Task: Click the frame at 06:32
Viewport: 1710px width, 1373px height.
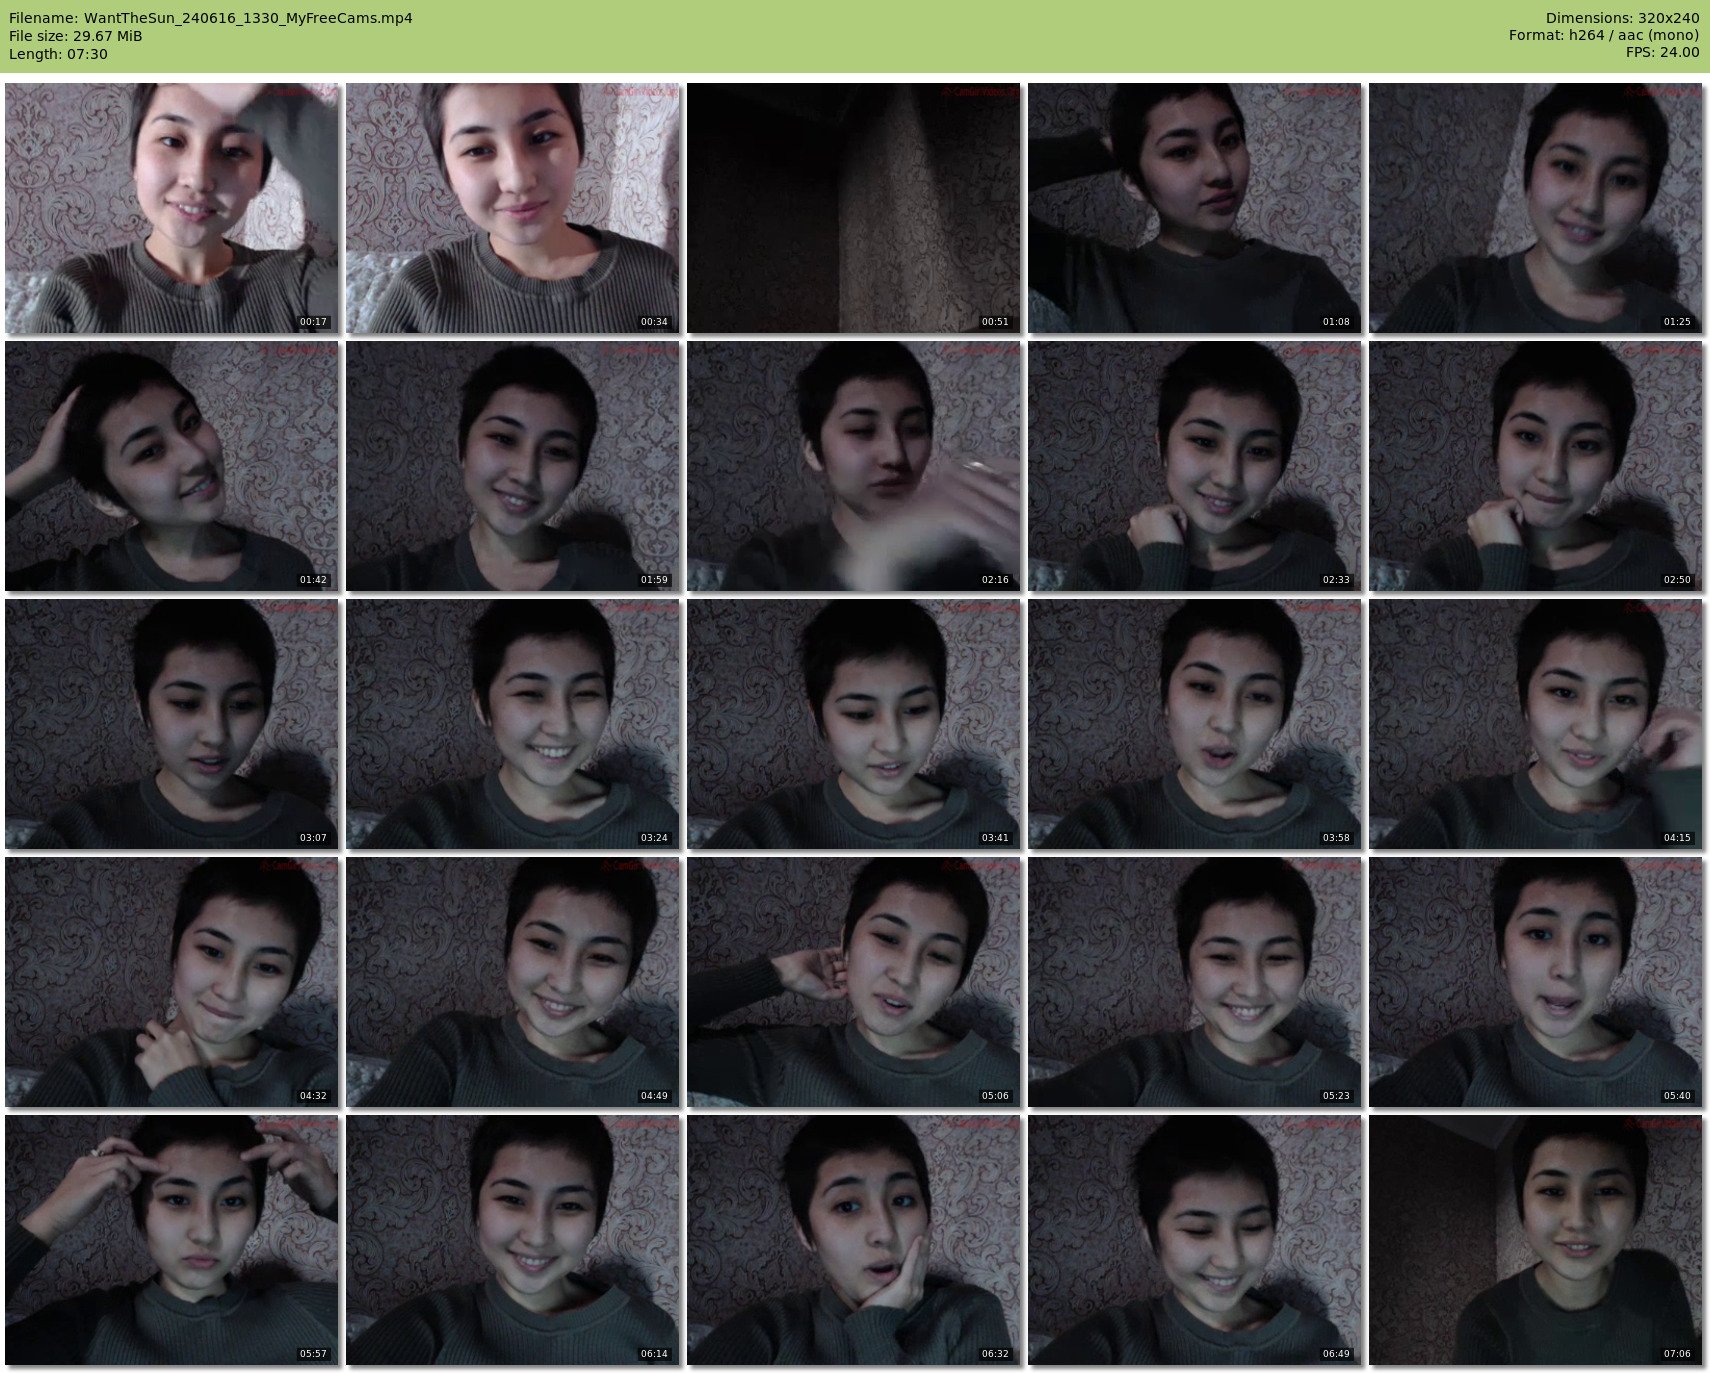Action: coord(854,1240)
